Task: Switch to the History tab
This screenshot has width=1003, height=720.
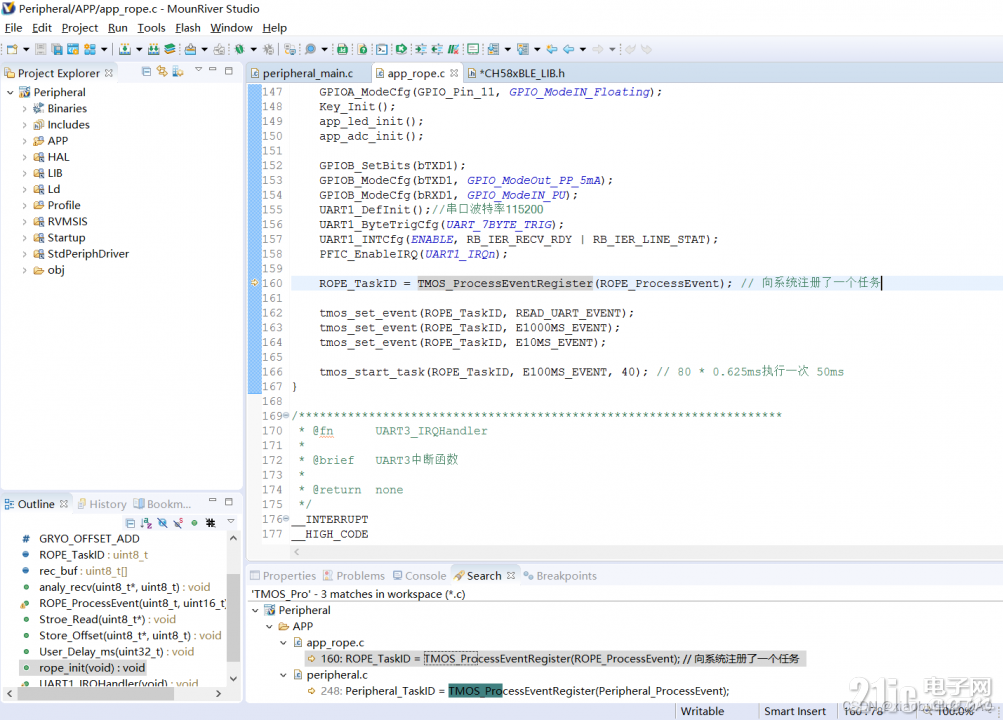Action: 102,505
